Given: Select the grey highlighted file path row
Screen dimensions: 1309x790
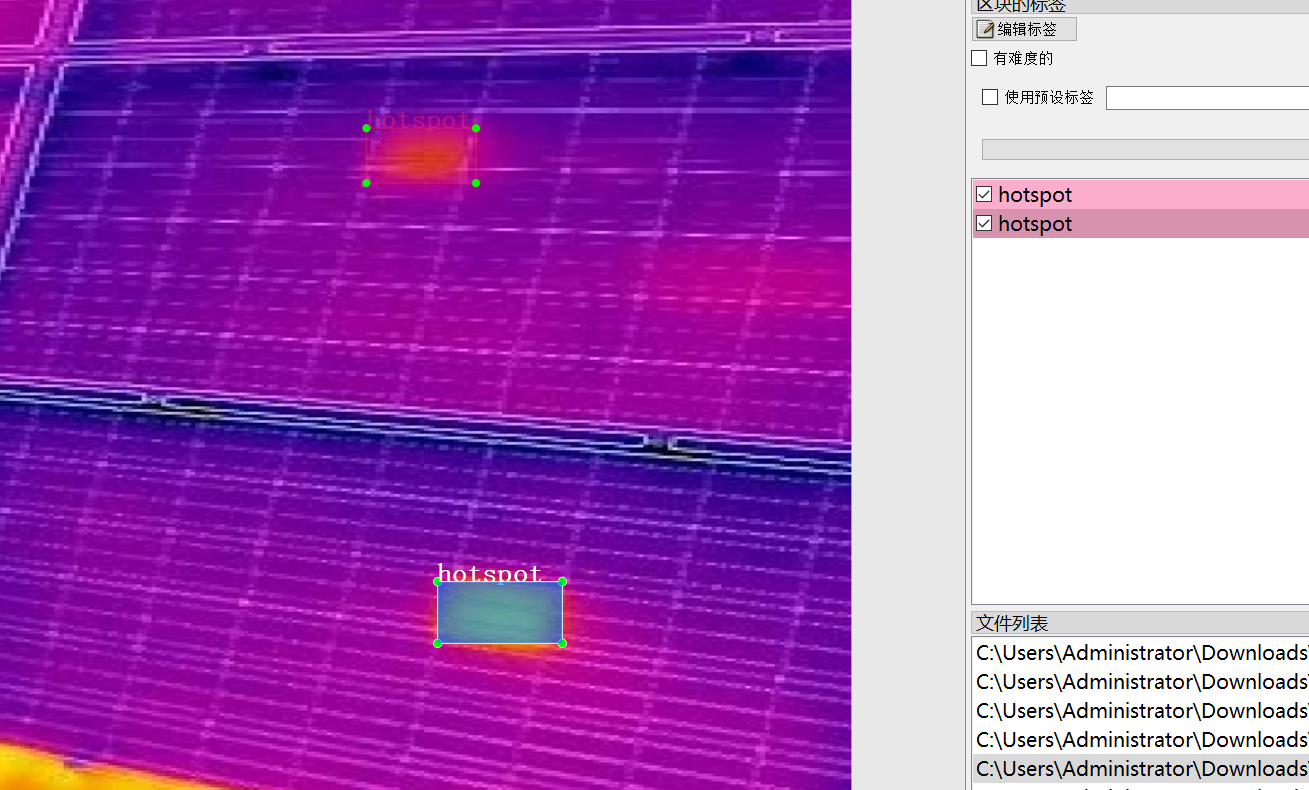Looking at the screenshot, I should pyautogui.click(x=1141, y=768).
